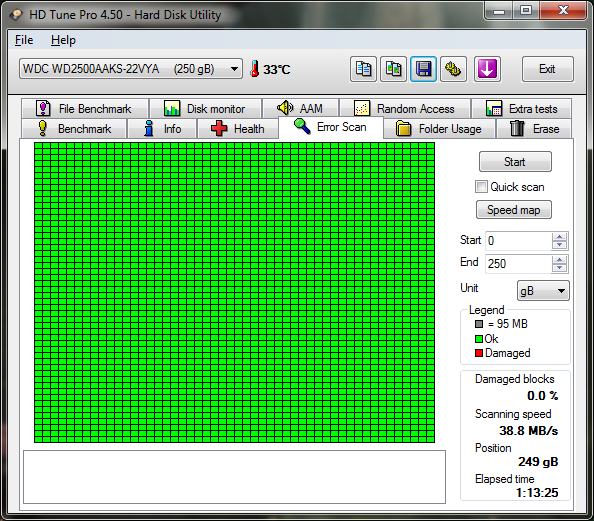Viewport: 594px width, 521px height.
Task: Click the save screenshot floppy icon
Action: tap(423, 69)
